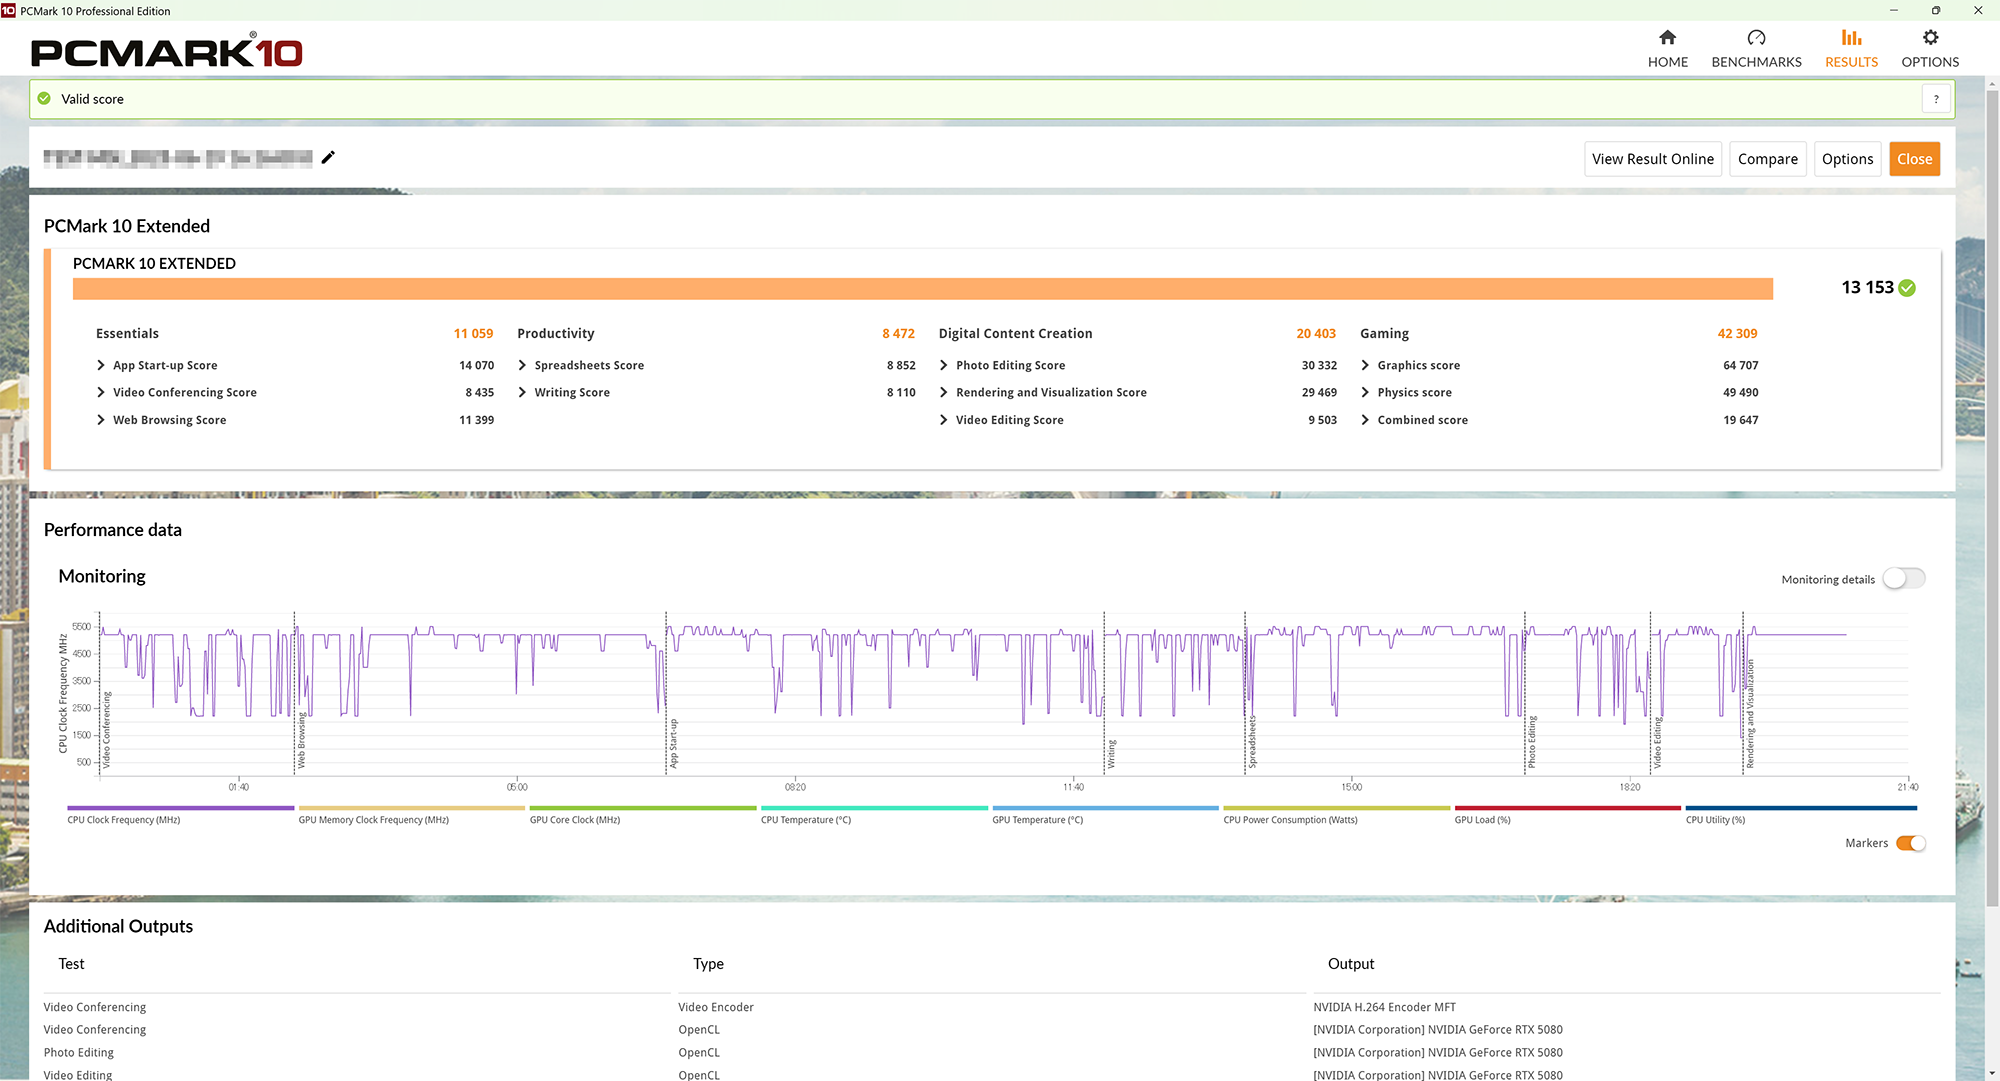2000x1081 pixels.
Task: Click the blurred result name field
Action: point(178,157)
